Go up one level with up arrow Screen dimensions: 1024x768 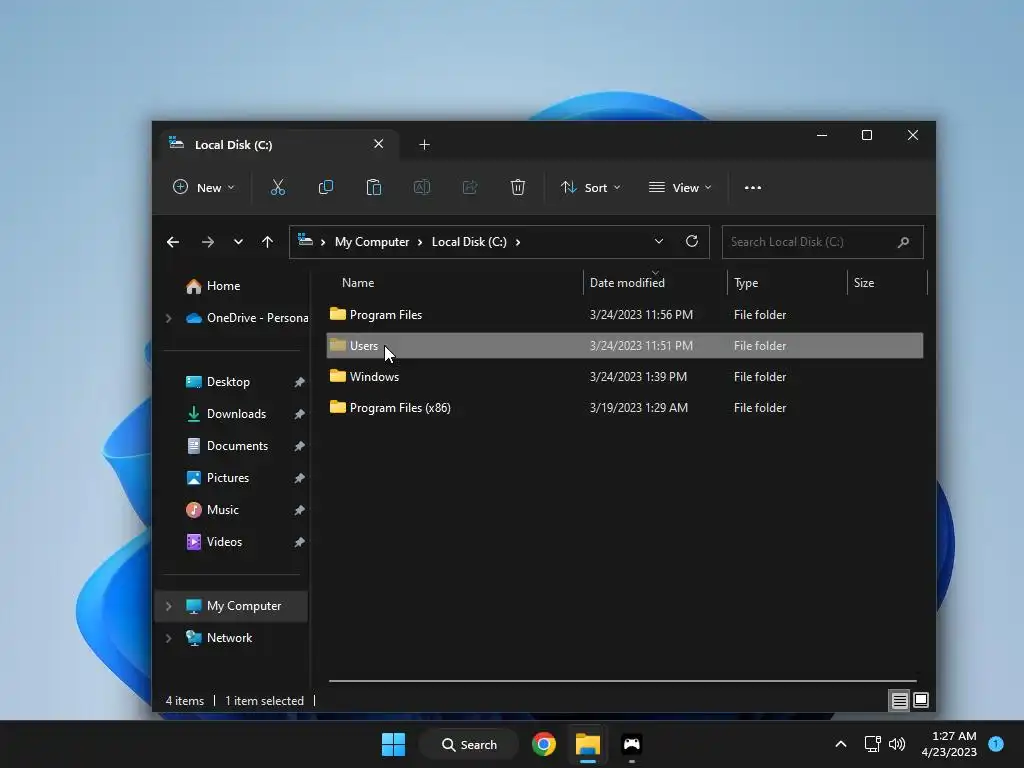[x=267, y=242]
